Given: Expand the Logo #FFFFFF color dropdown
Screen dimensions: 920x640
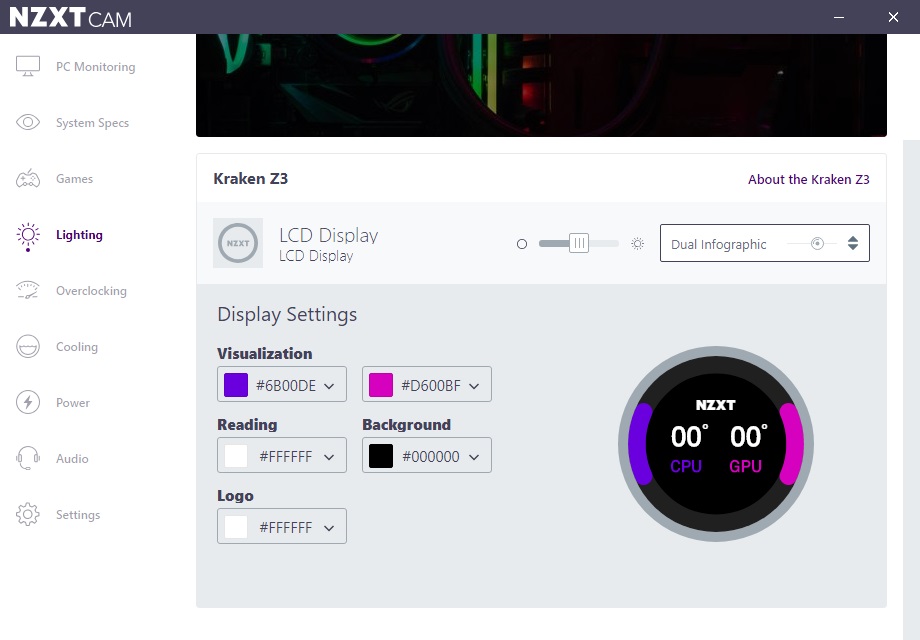Looking at the screenshot, I should click(x=282, y=526).
